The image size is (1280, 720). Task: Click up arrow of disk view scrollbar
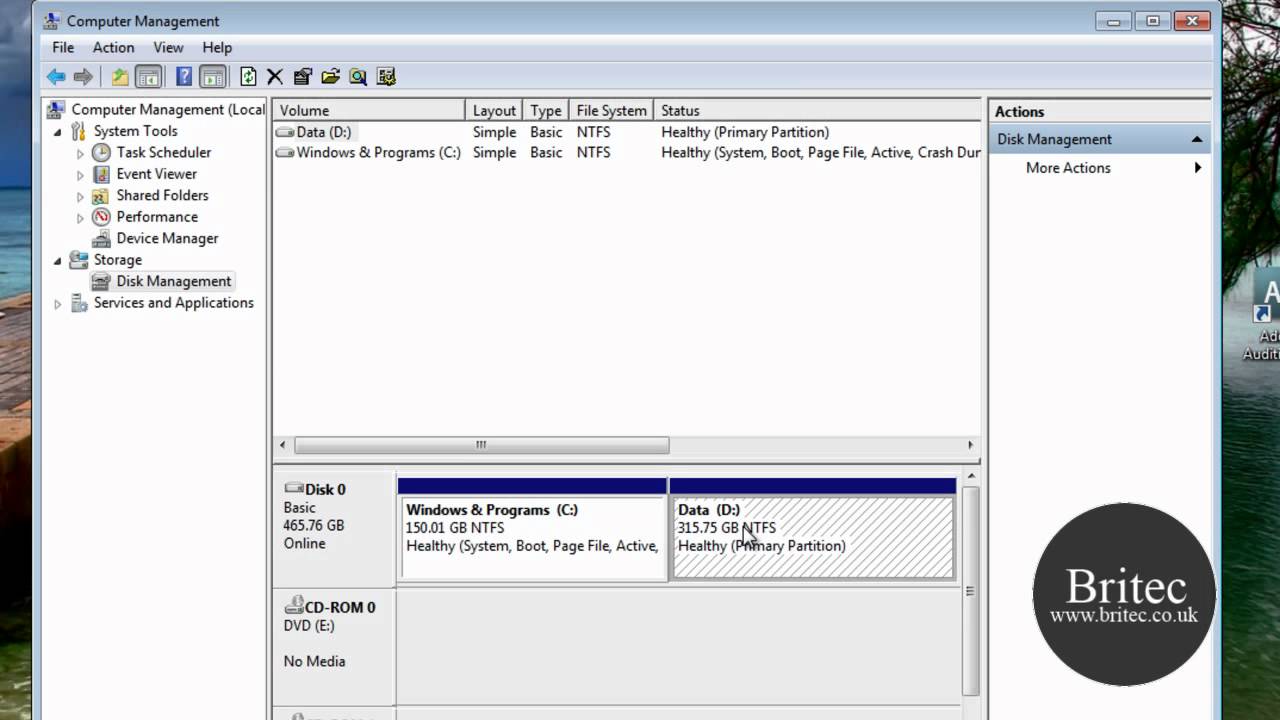[x=970, y=477]
